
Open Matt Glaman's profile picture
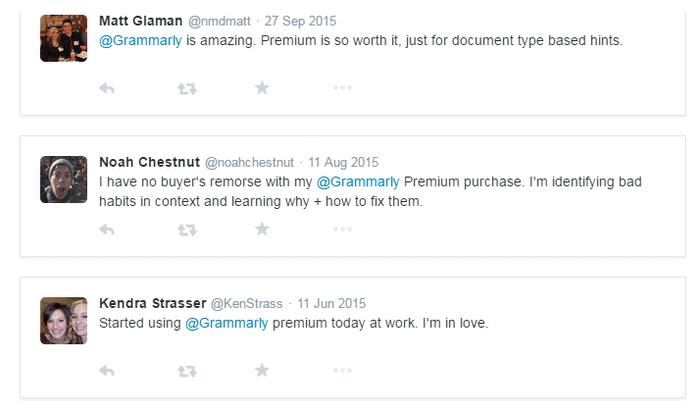coord(63,38)
